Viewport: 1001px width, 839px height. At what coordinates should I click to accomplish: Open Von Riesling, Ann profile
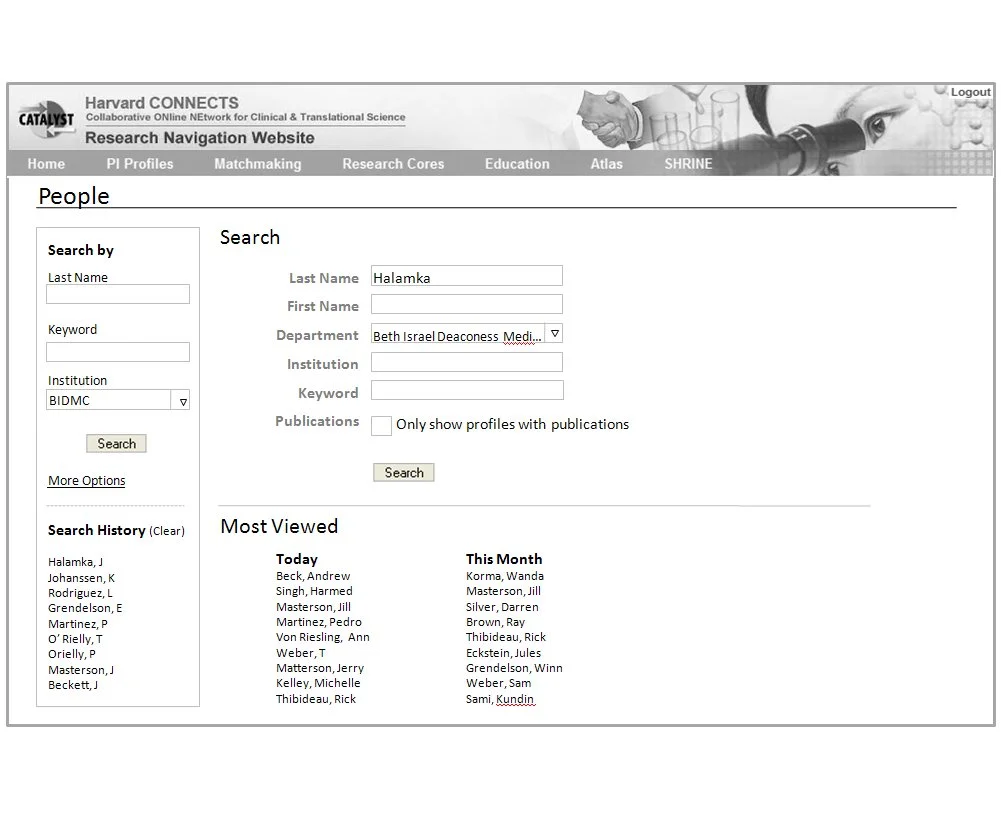pos(322,637)
